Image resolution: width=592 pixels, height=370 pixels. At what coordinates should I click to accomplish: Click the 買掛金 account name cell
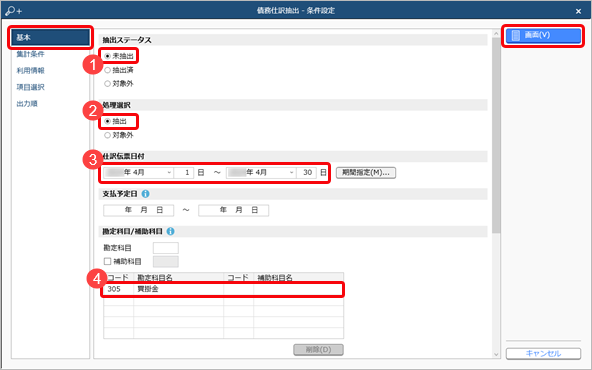point(179,289)
